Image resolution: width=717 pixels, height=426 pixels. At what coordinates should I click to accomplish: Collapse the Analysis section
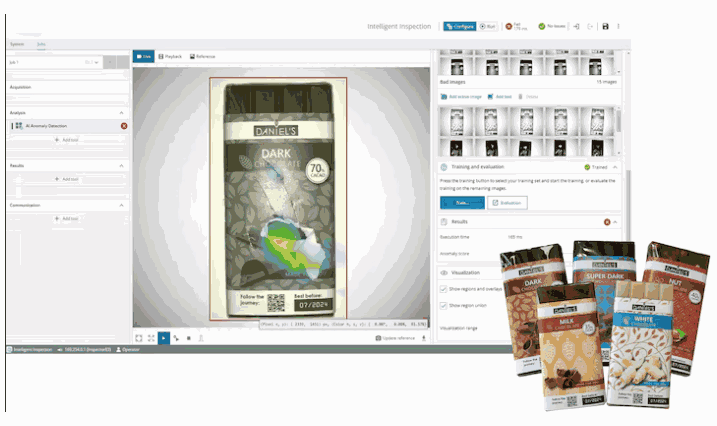[122, 114]
